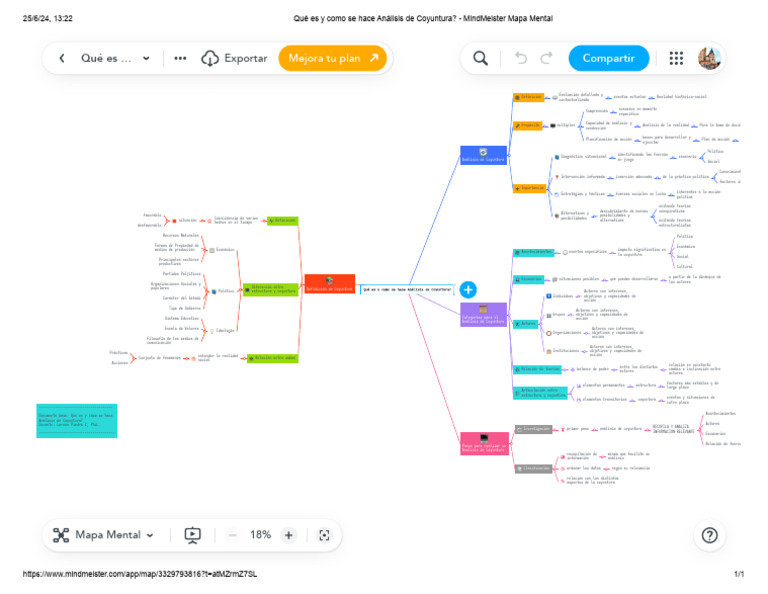The height and width of the screenshot is (594, 768).
Task: Open the help question mark button
Action: point(709,535)
